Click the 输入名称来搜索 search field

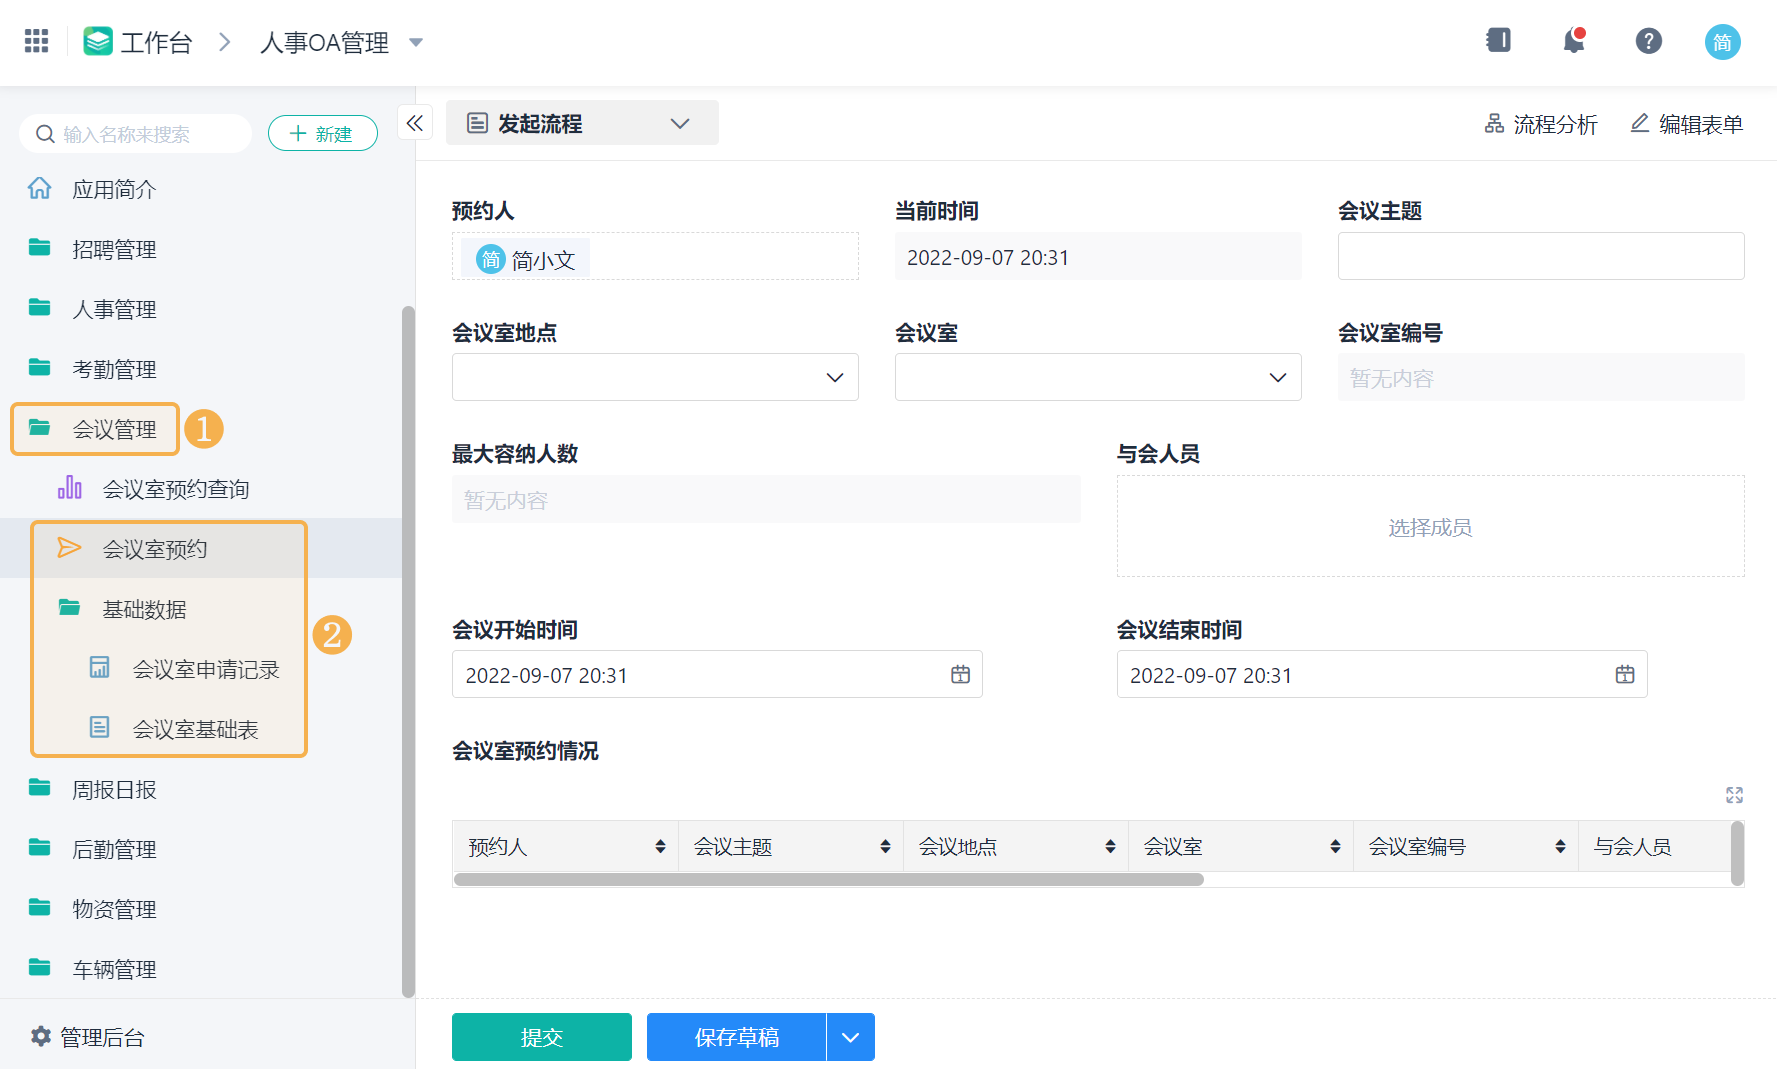[x=135, y=133]
